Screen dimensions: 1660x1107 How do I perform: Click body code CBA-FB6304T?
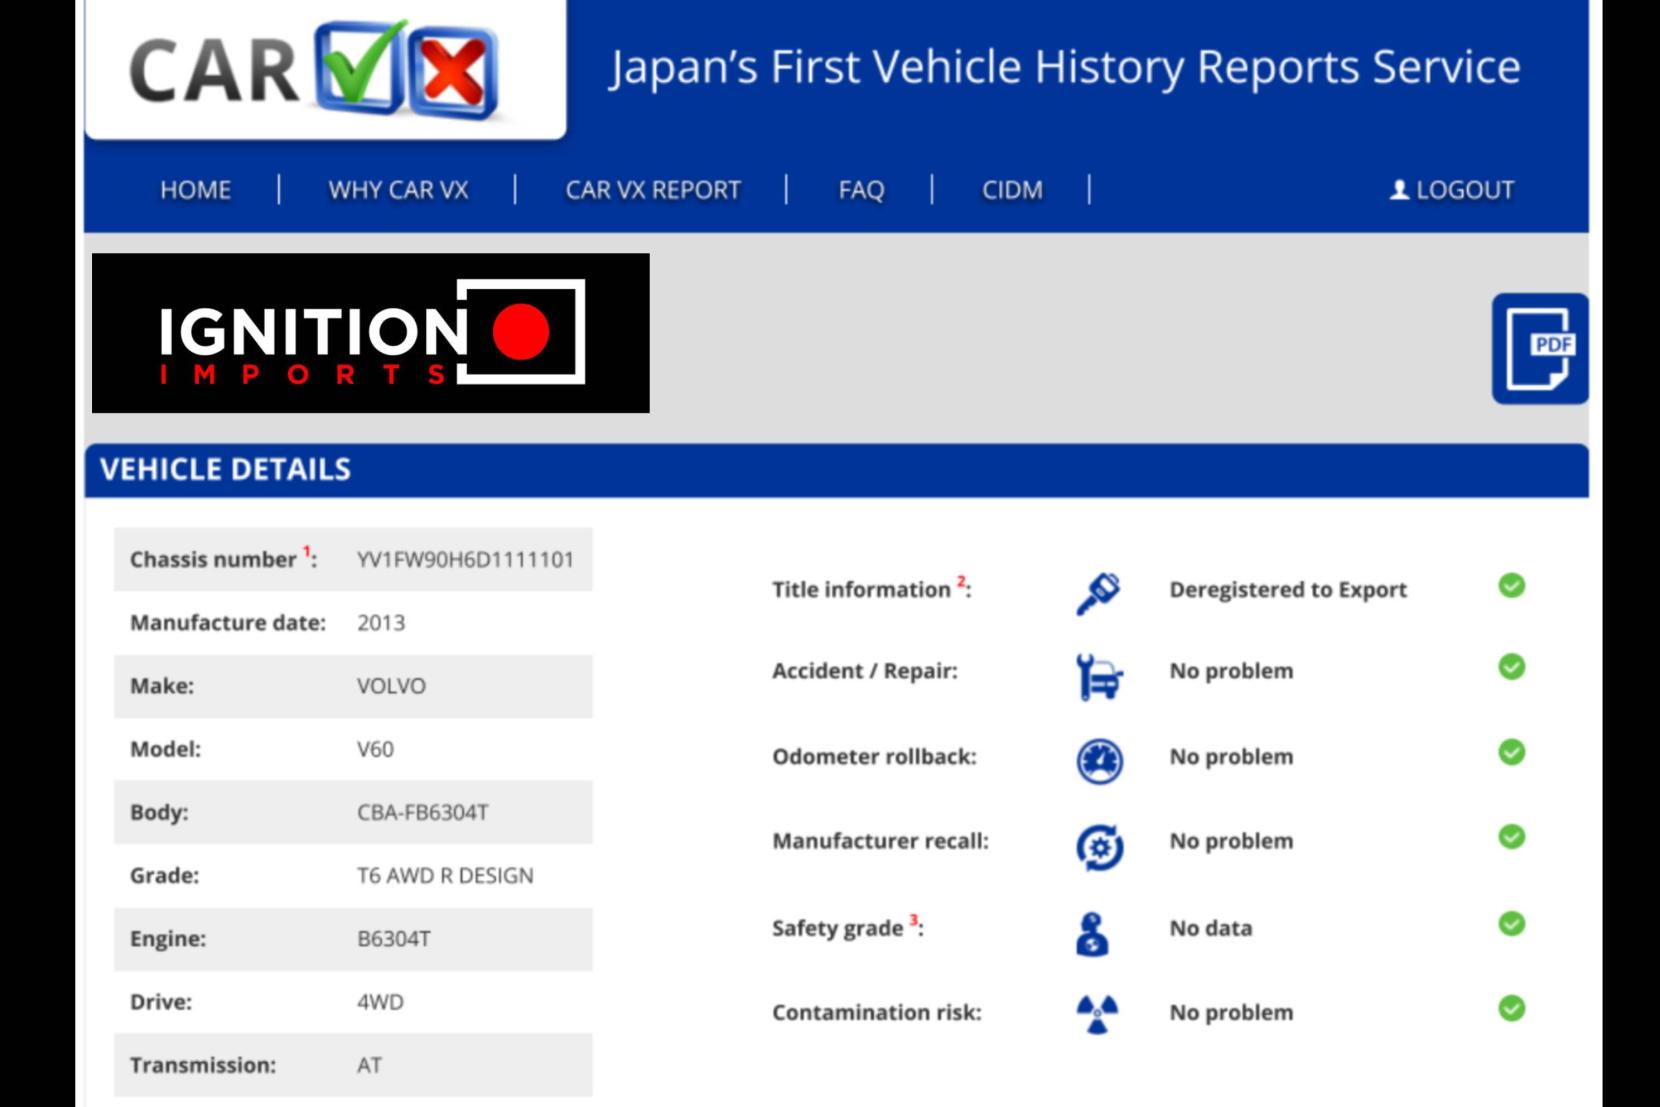(423, 812)
